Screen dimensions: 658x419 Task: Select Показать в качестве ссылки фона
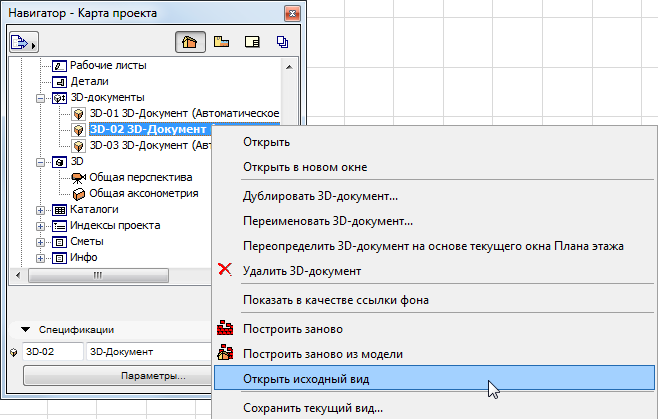coord(434,300)
